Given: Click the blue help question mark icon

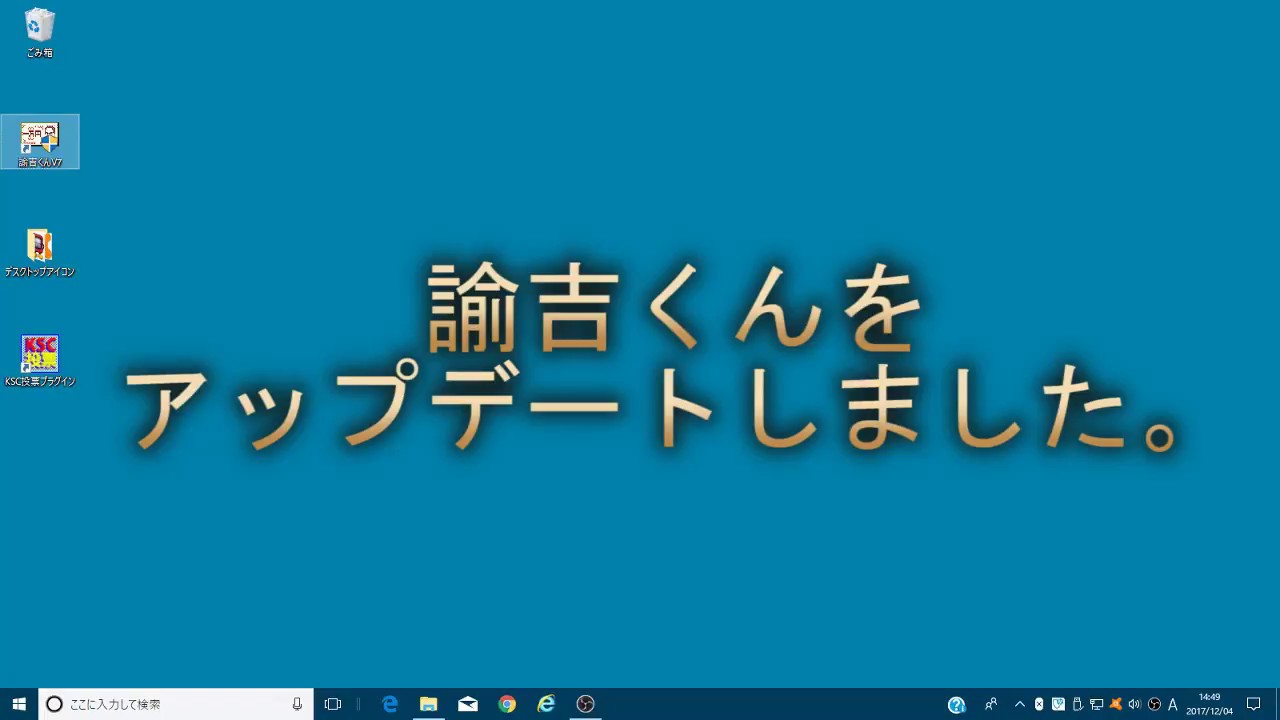Looking at the screenshot, I should tap(956, 704).
